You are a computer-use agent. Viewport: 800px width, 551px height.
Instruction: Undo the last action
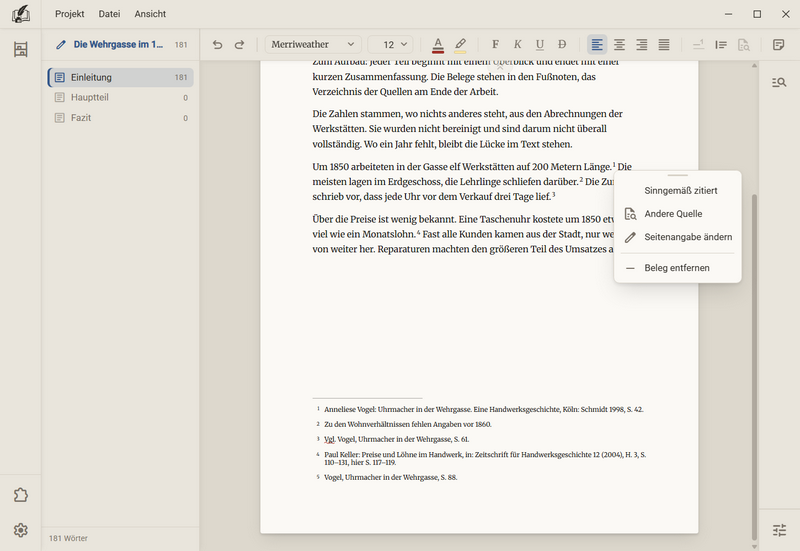[x=217, y=44]
